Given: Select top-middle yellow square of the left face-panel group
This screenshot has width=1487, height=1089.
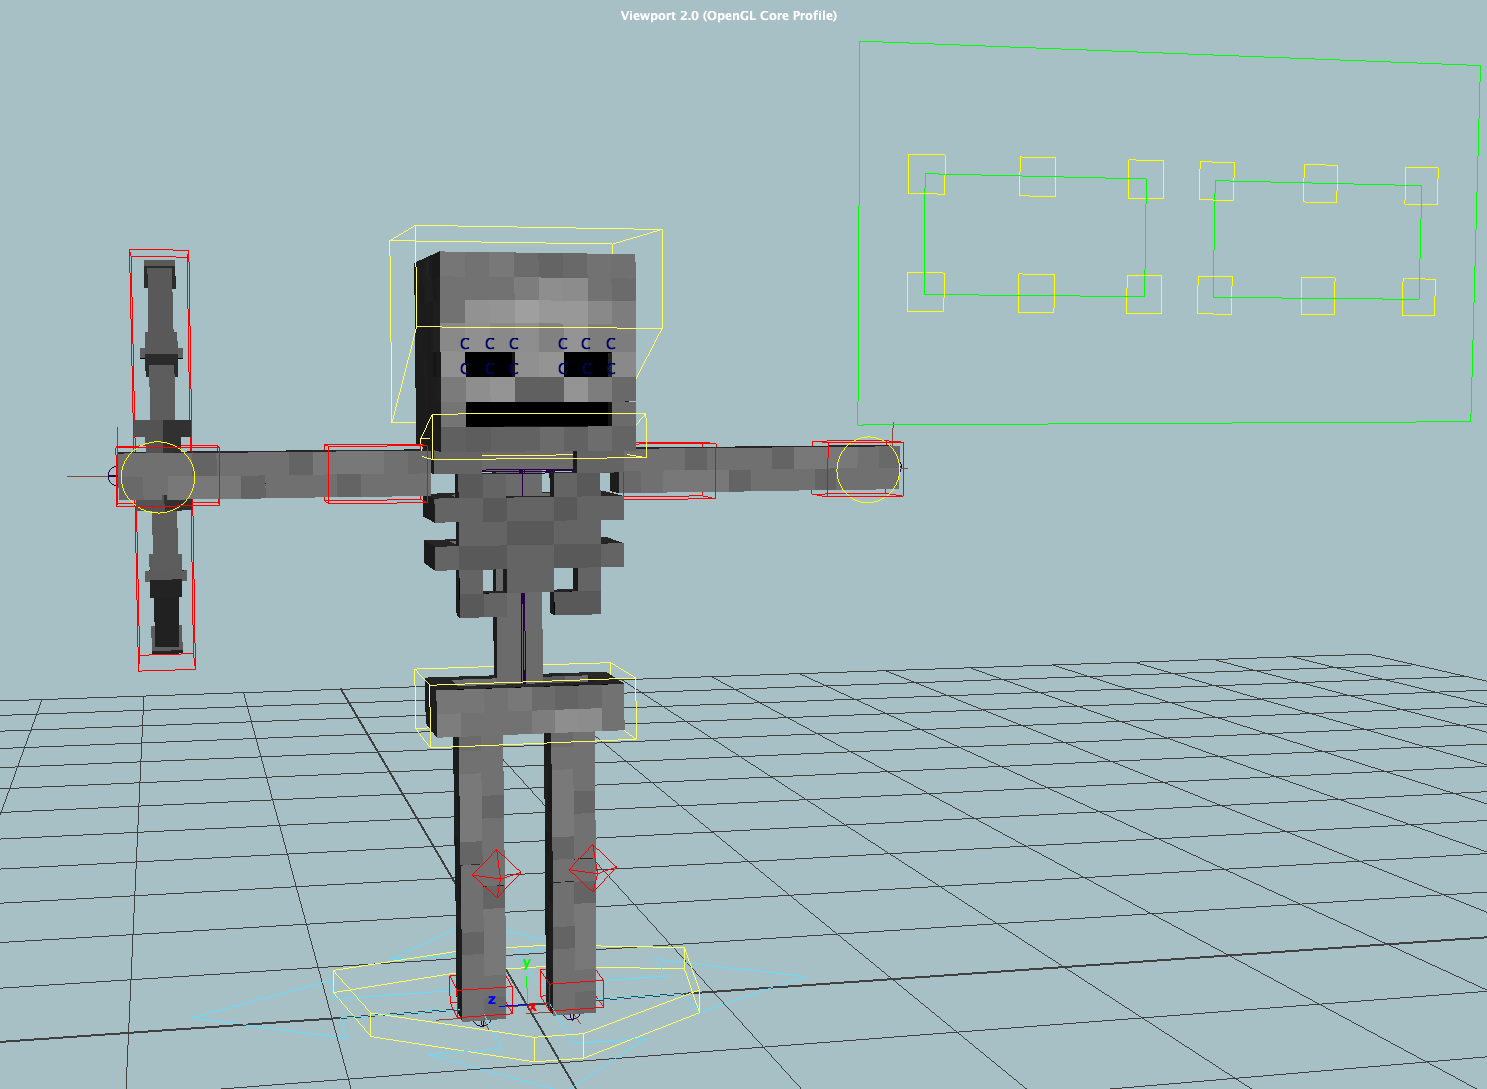Looking at the screenshot, I should point(1037,177).
